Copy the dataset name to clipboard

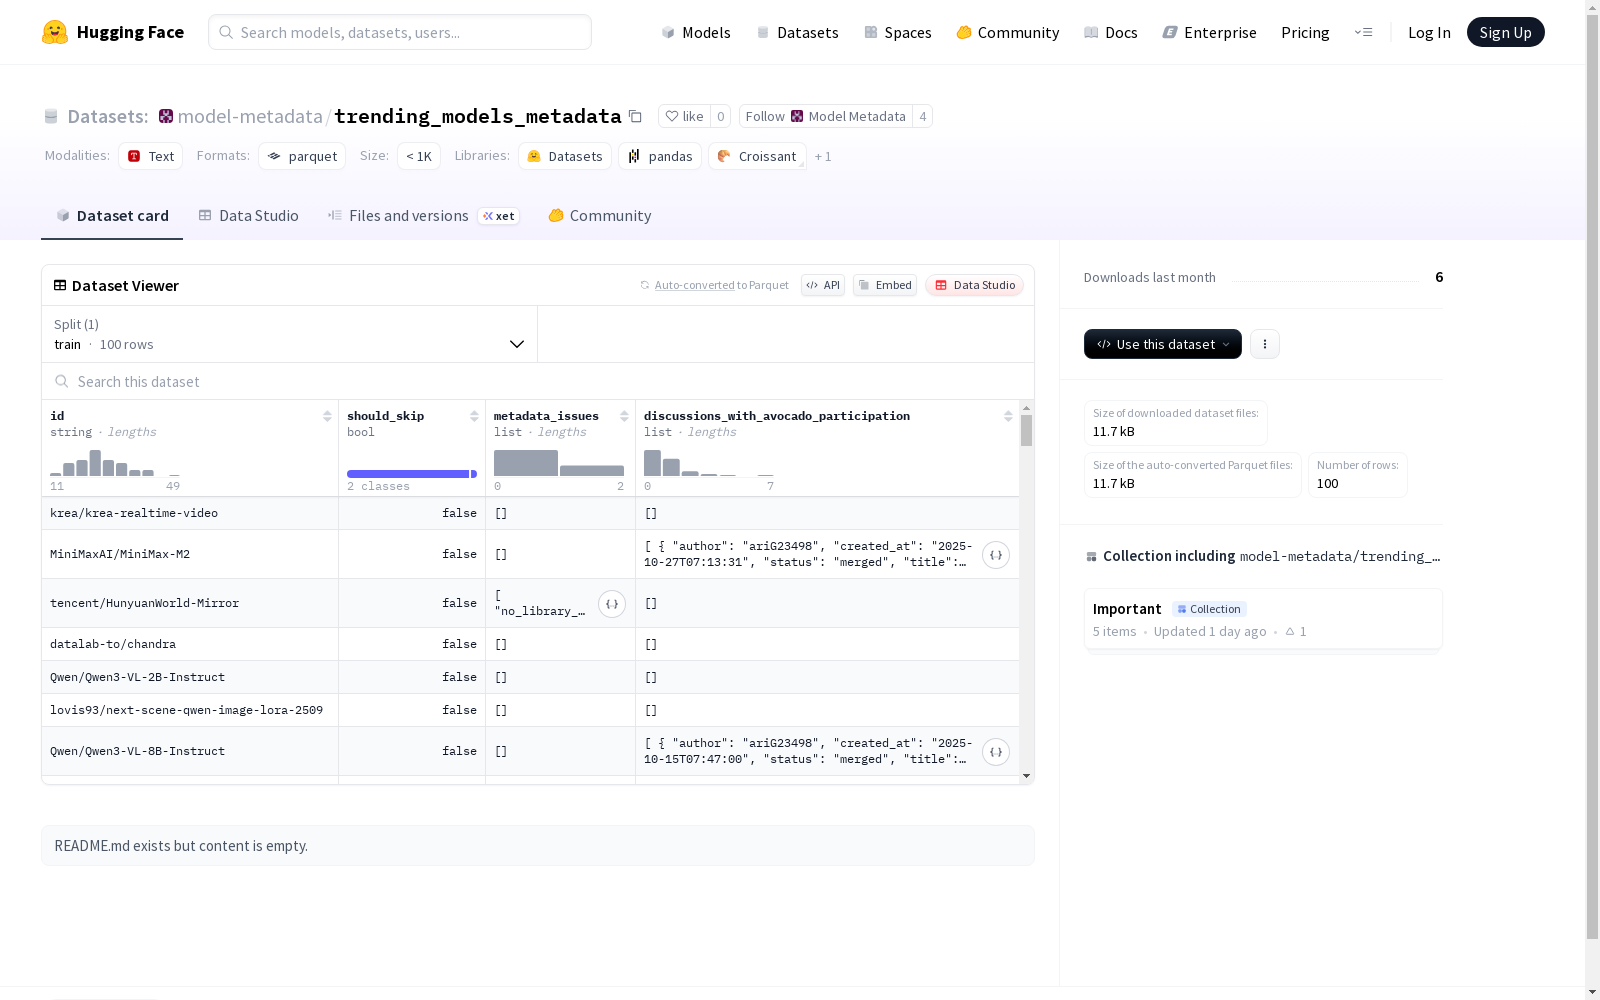635,116
